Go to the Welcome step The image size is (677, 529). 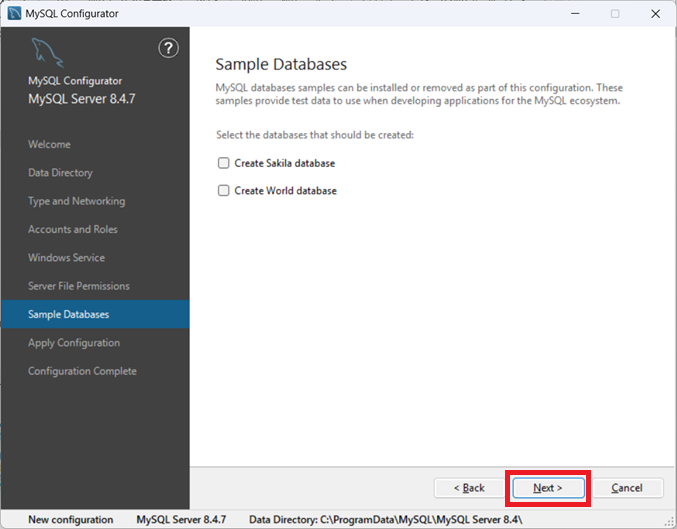pos(49,144)
